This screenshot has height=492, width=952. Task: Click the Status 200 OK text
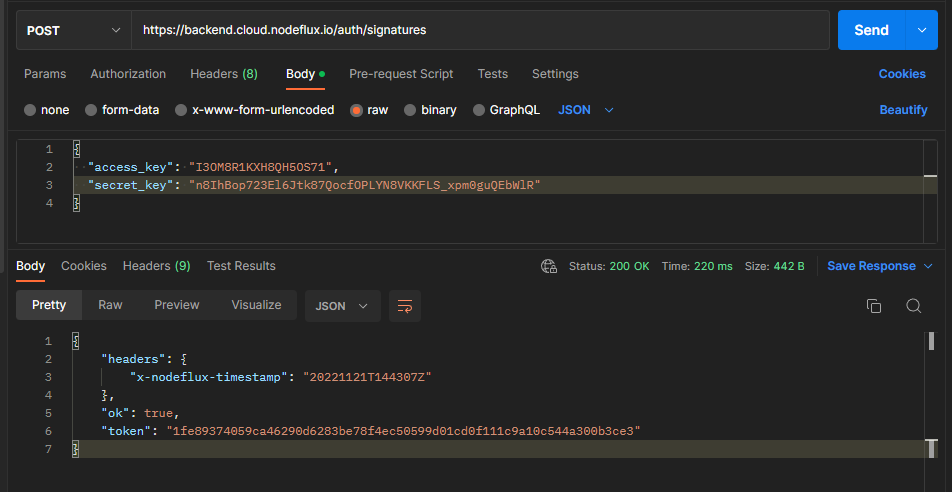point(609,266)
